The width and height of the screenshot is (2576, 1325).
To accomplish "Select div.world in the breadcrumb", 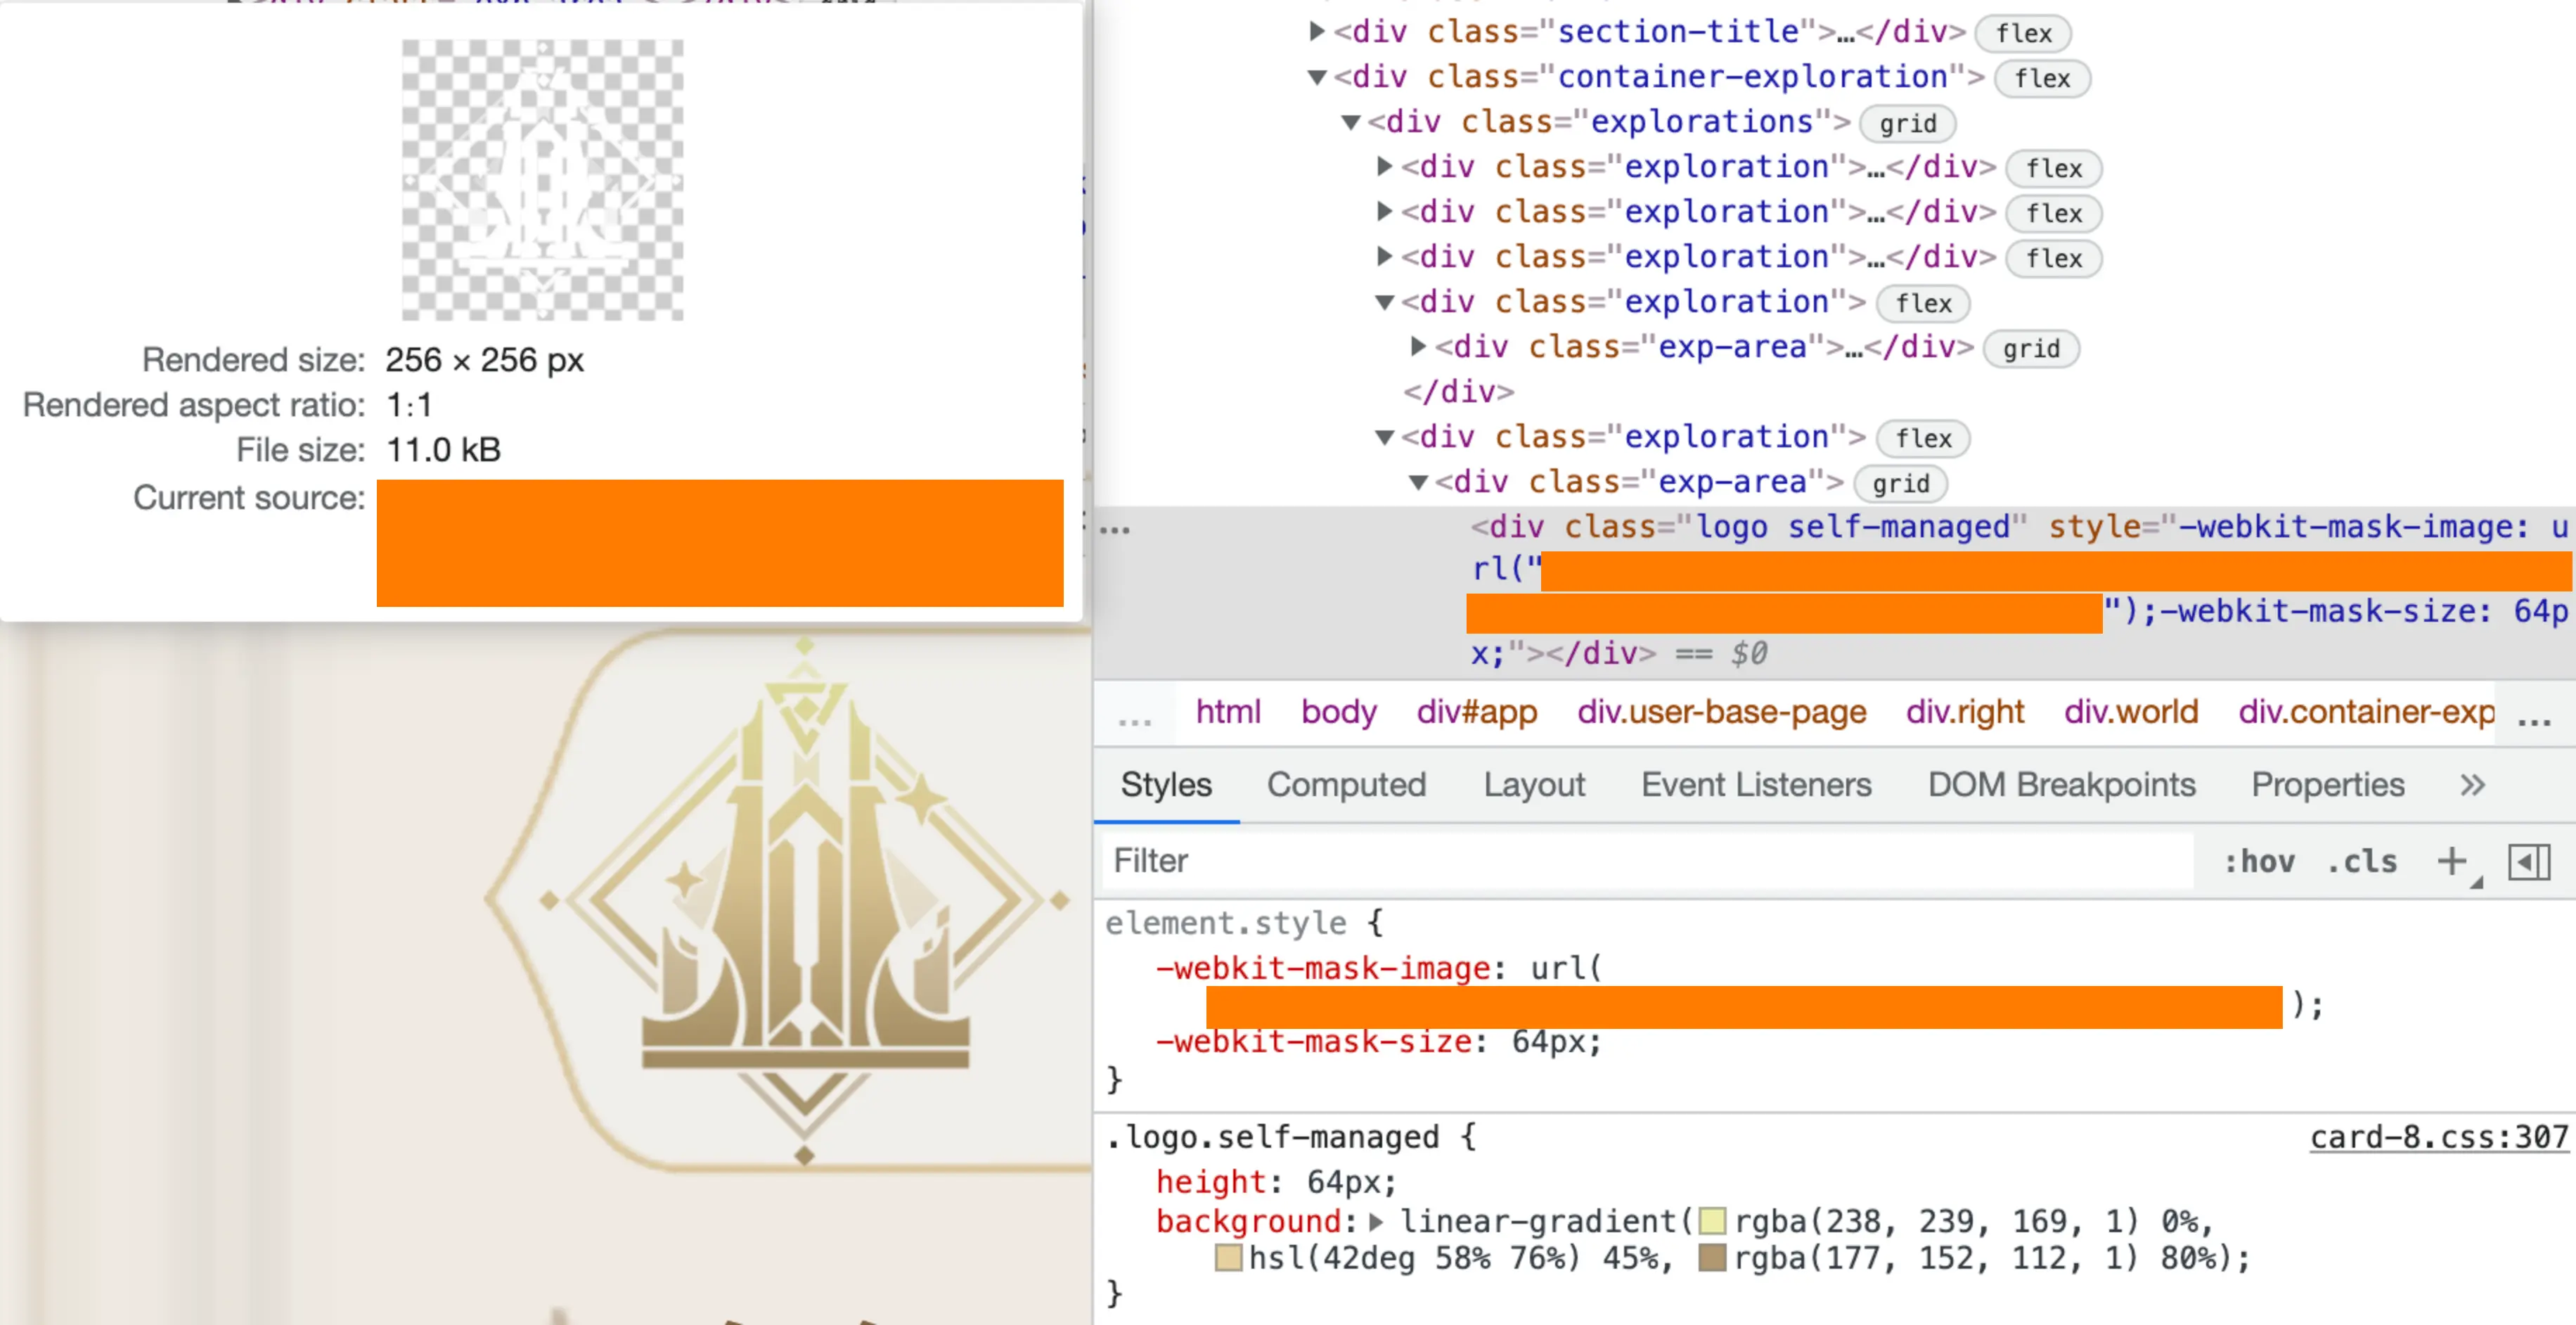I will click(2130, 712).
